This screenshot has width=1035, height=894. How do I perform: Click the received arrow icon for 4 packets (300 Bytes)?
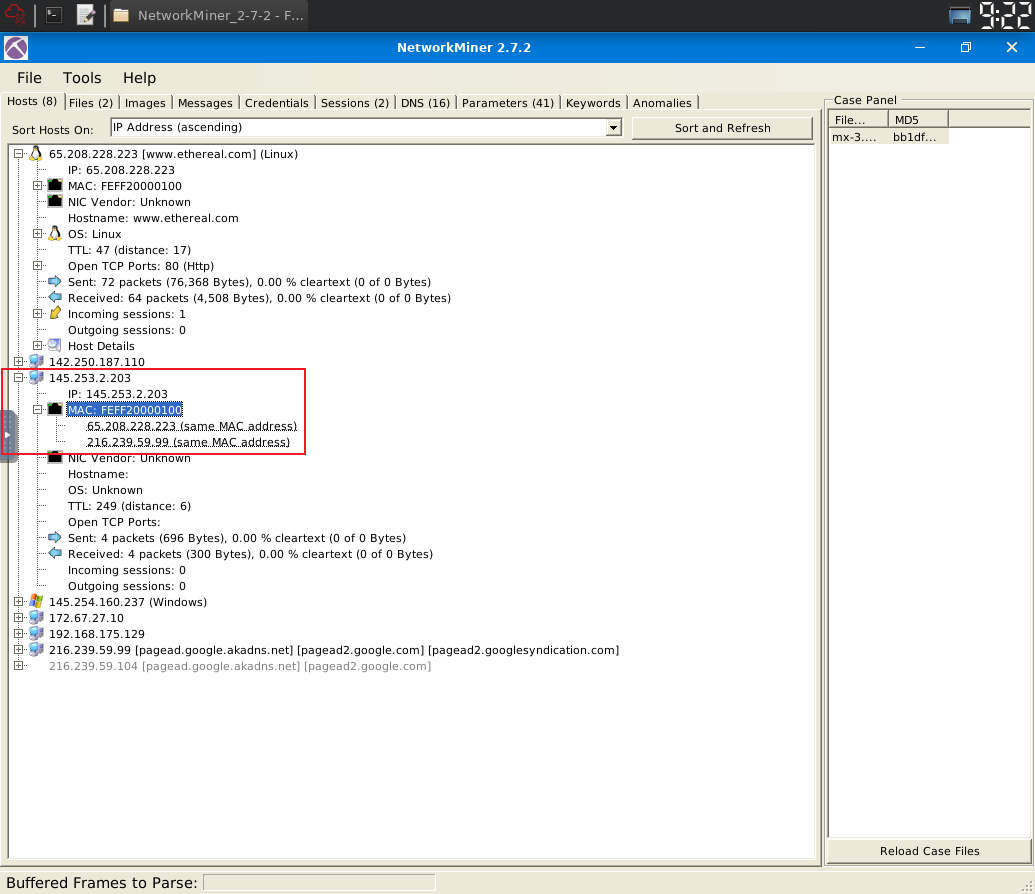pos(55,553)
